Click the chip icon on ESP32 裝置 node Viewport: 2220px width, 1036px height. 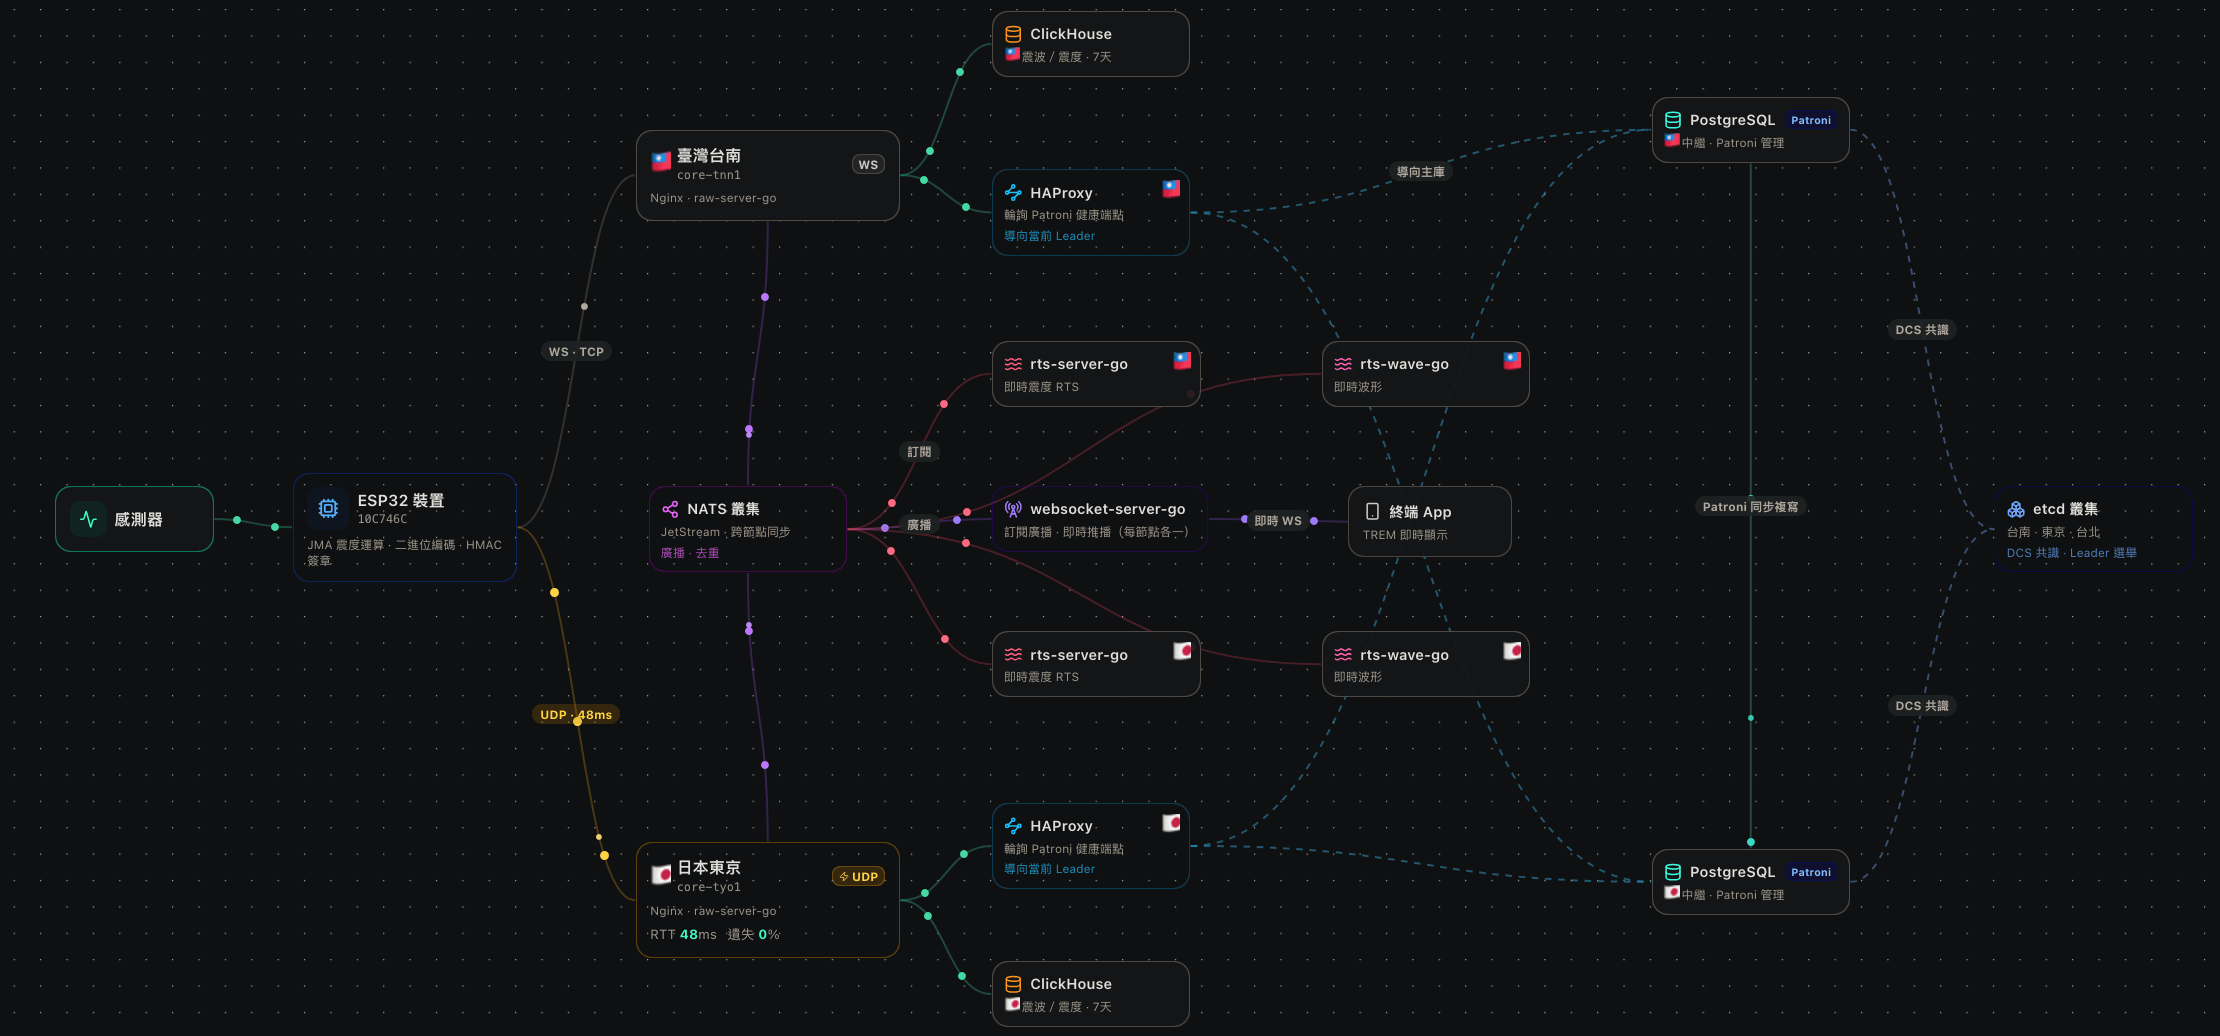coord(328,508)
